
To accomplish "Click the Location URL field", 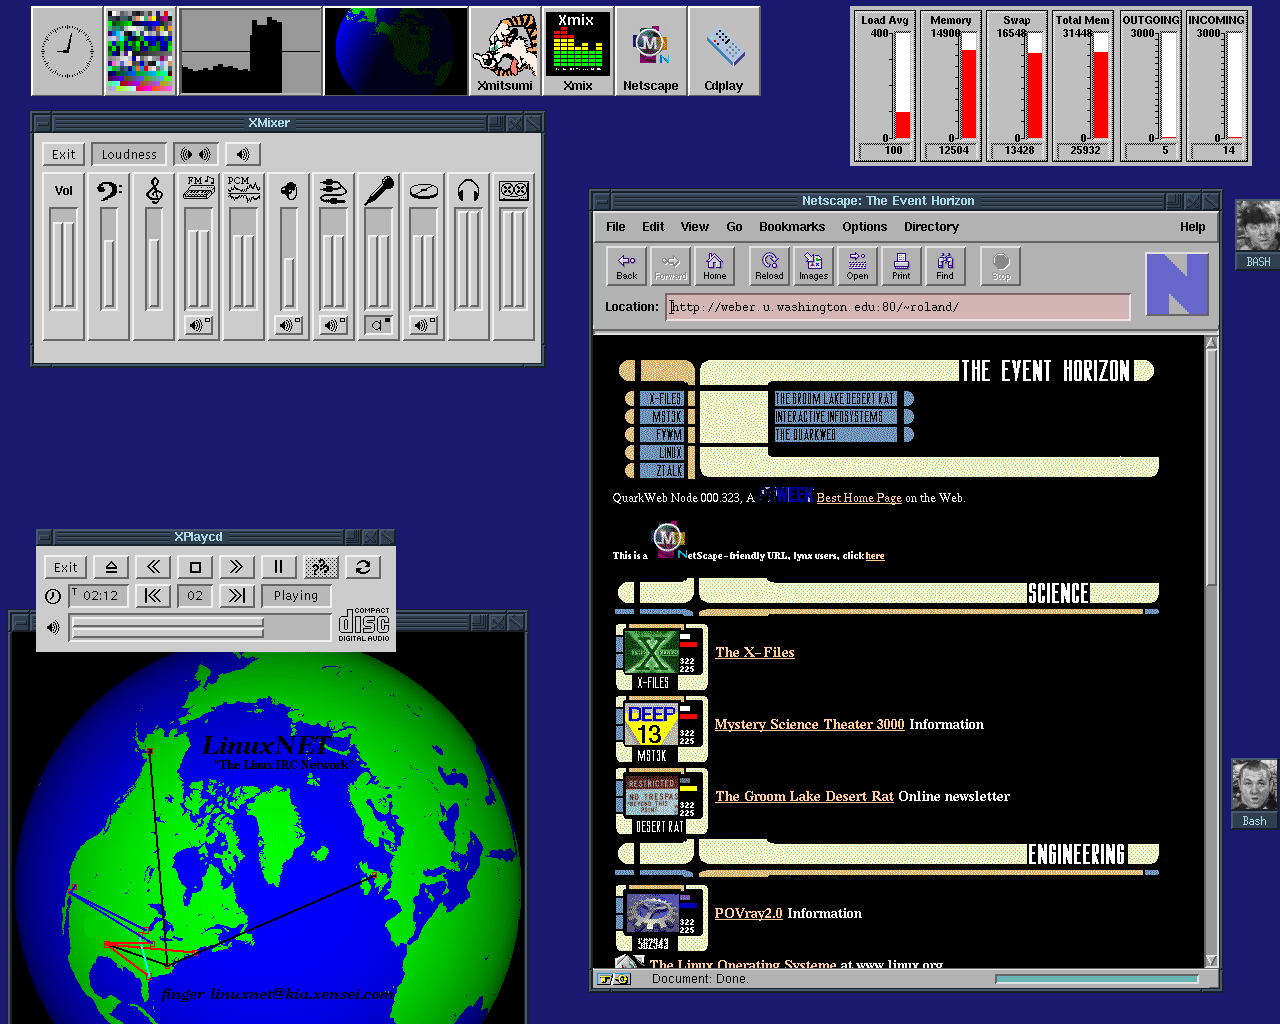I will coord(898,307).
